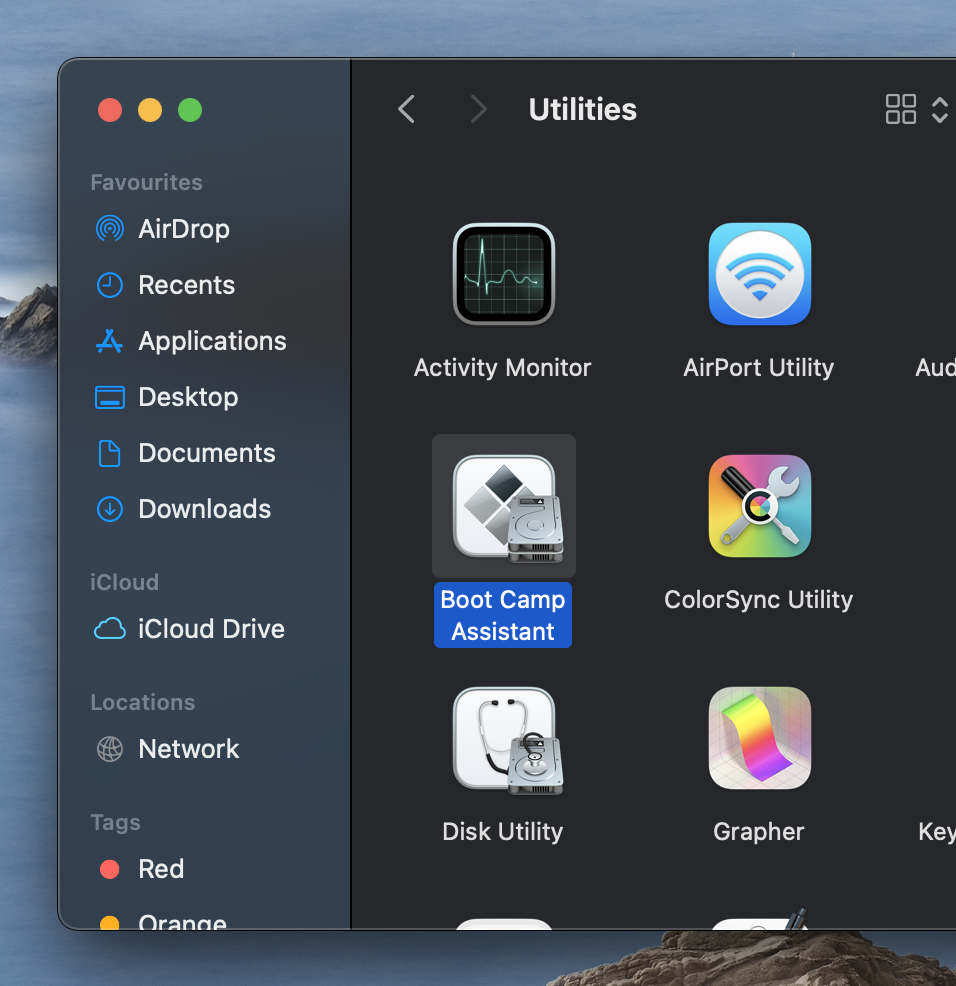
Task: Click the Activity Monitor label
Action: (503, 368)
